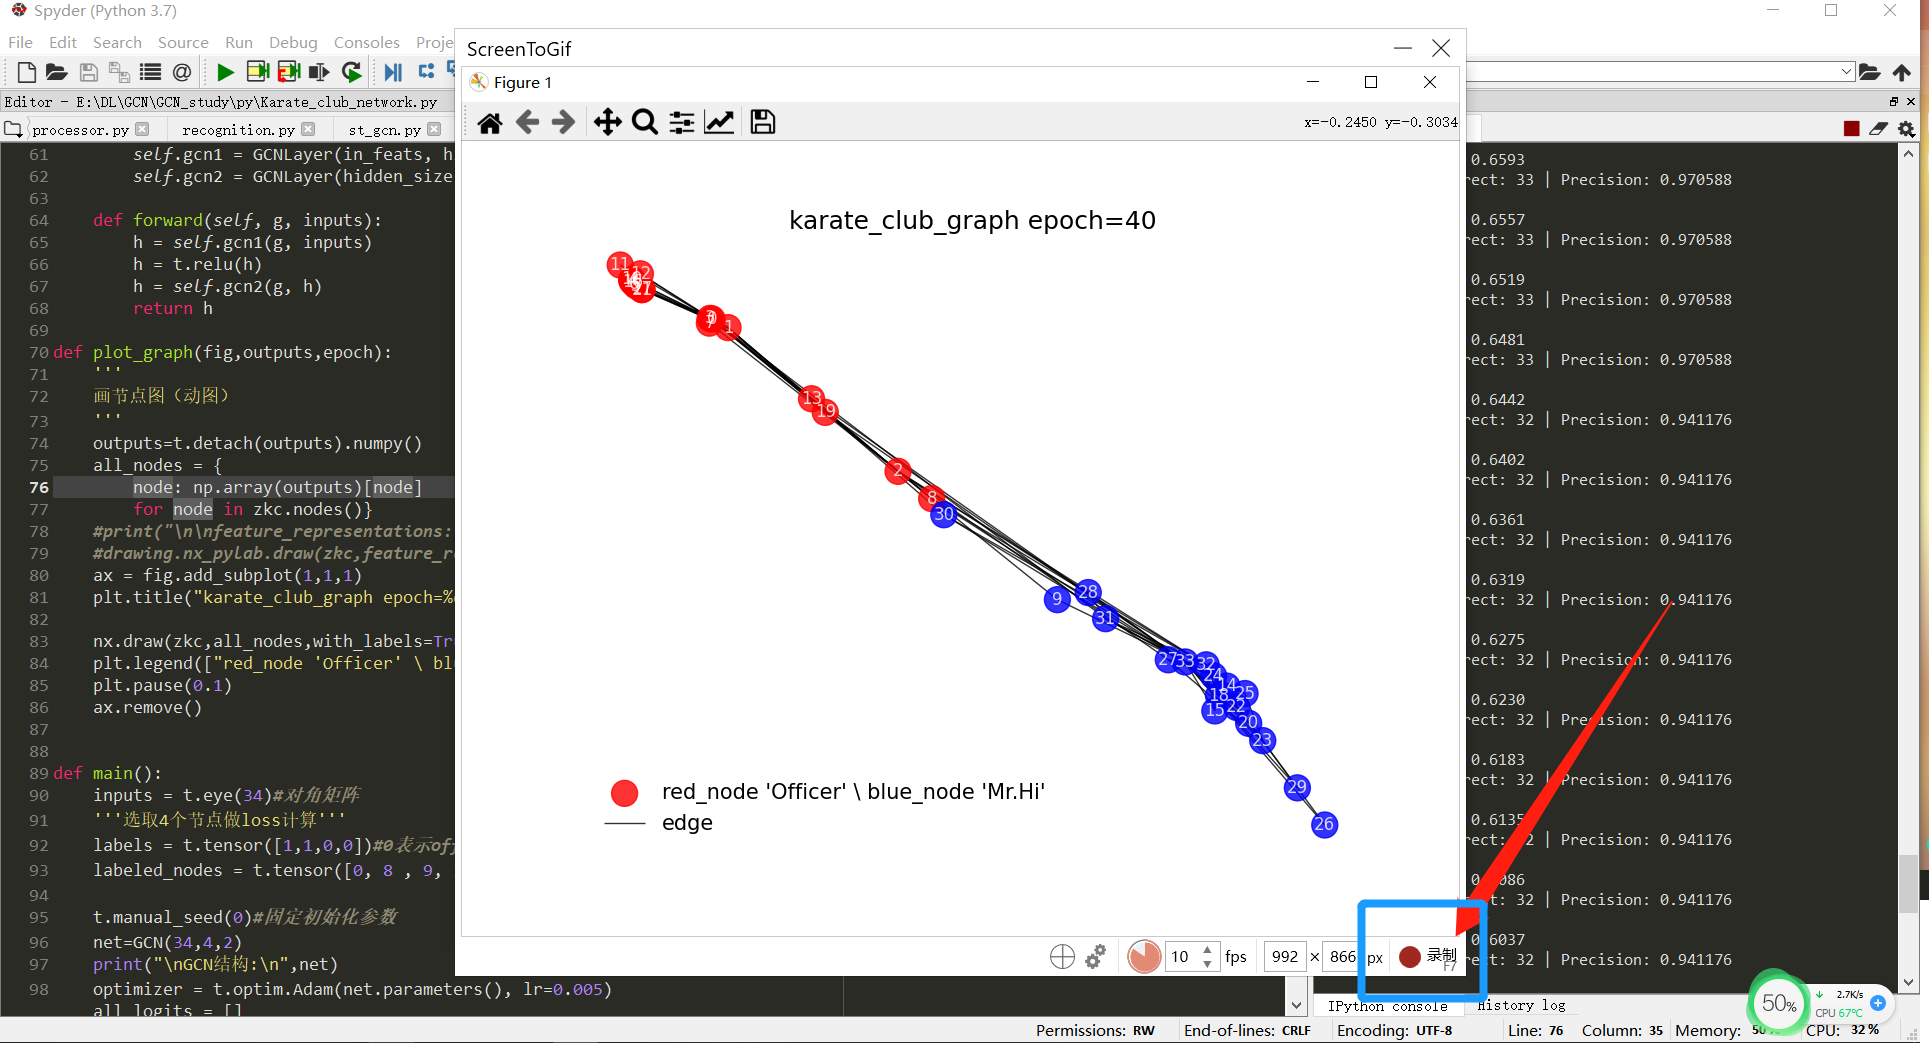Click the red square stop icon above console

pyautogui.click(x=1851, y=129)
